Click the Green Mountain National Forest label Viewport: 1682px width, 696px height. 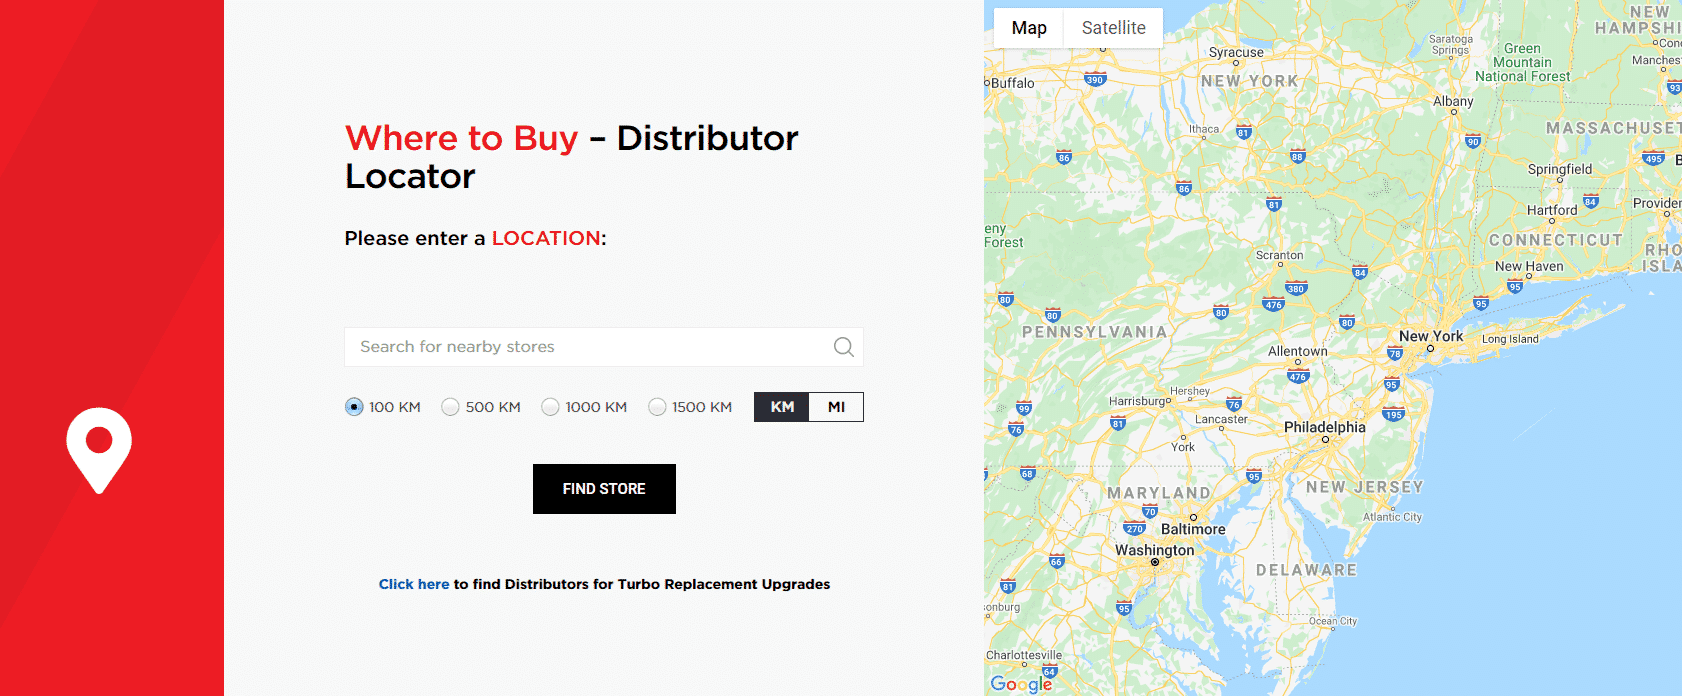(1522, 62)
